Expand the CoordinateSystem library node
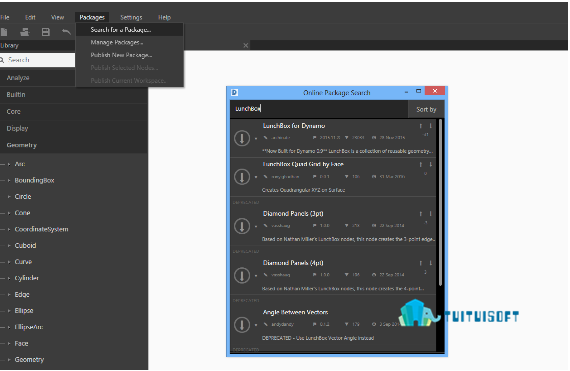The width and height of the screenshot is (570, 371). click(9, 229)
